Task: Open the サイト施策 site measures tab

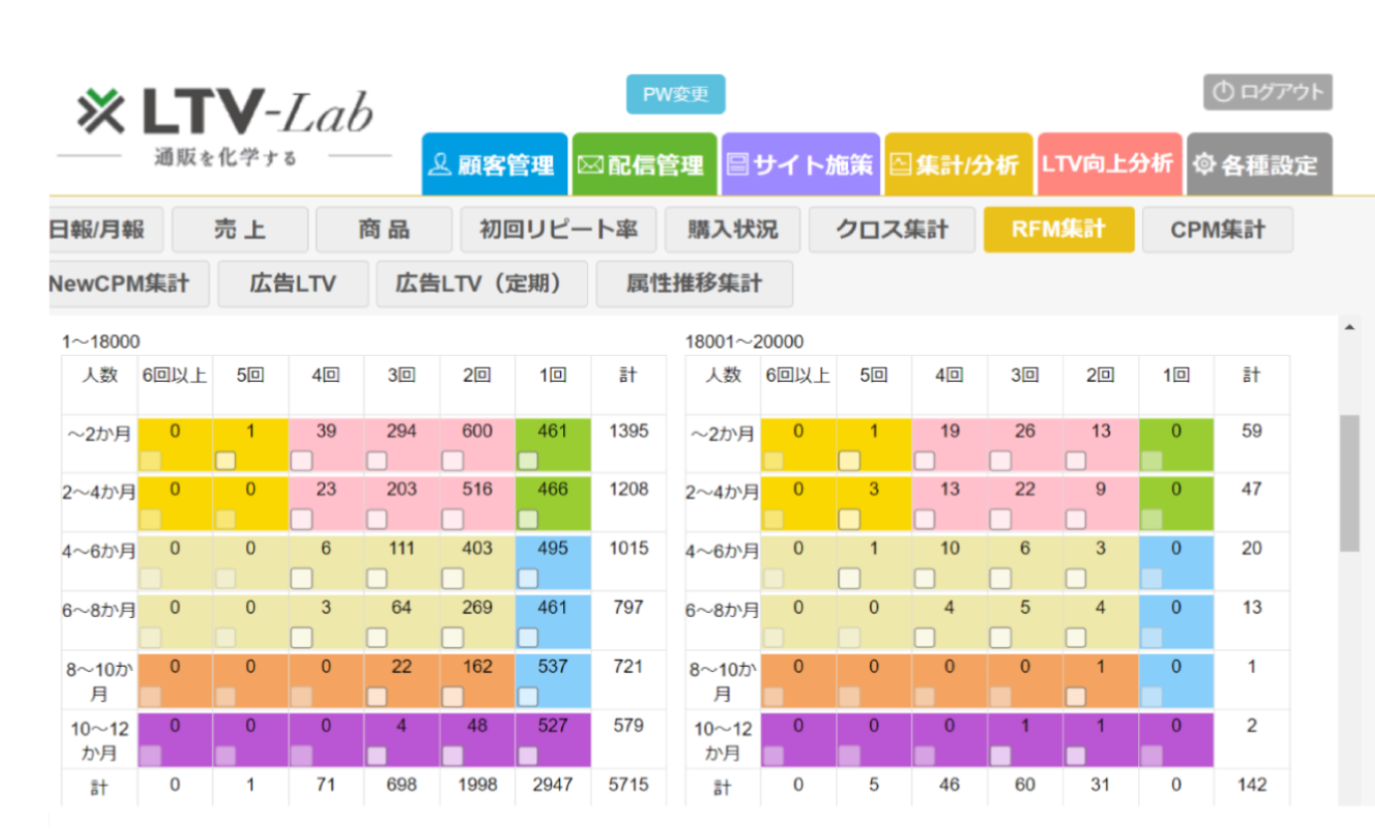Action: (x=801, y=165)
